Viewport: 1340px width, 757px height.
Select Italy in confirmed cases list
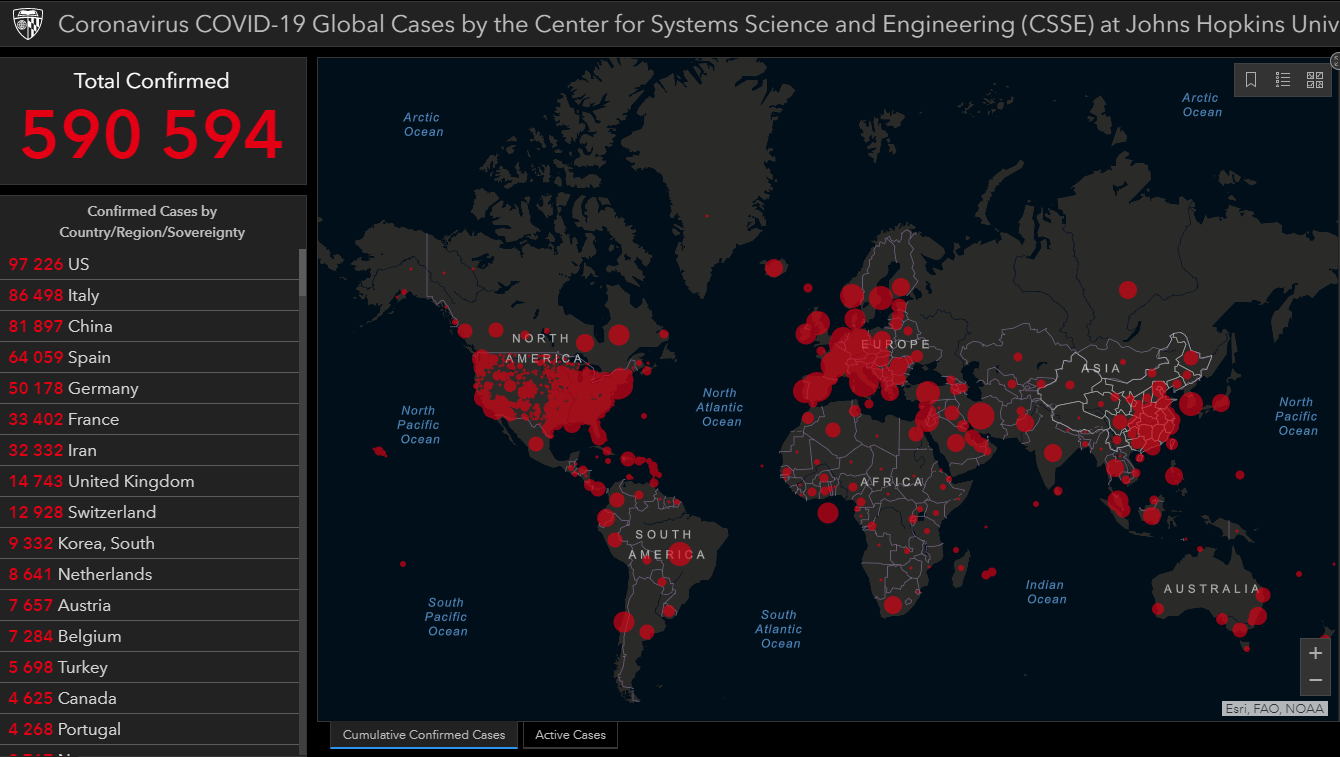click(x=150, y=295)
